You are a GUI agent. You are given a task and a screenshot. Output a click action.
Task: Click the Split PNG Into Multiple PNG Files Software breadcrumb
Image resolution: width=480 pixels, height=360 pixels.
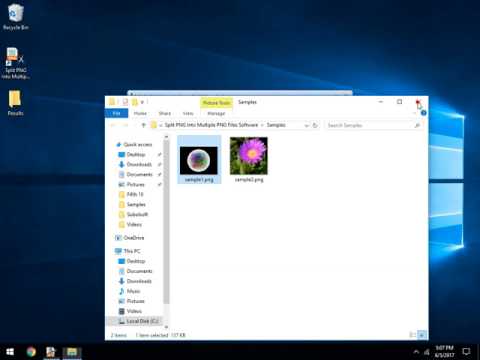pyautogui.click(x=211, y=125)
